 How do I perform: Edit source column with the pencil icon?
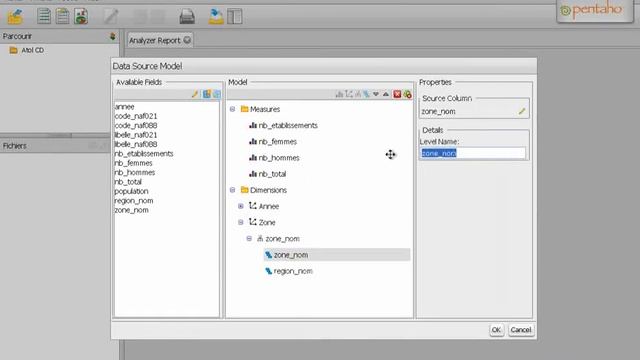pos(522,111)
